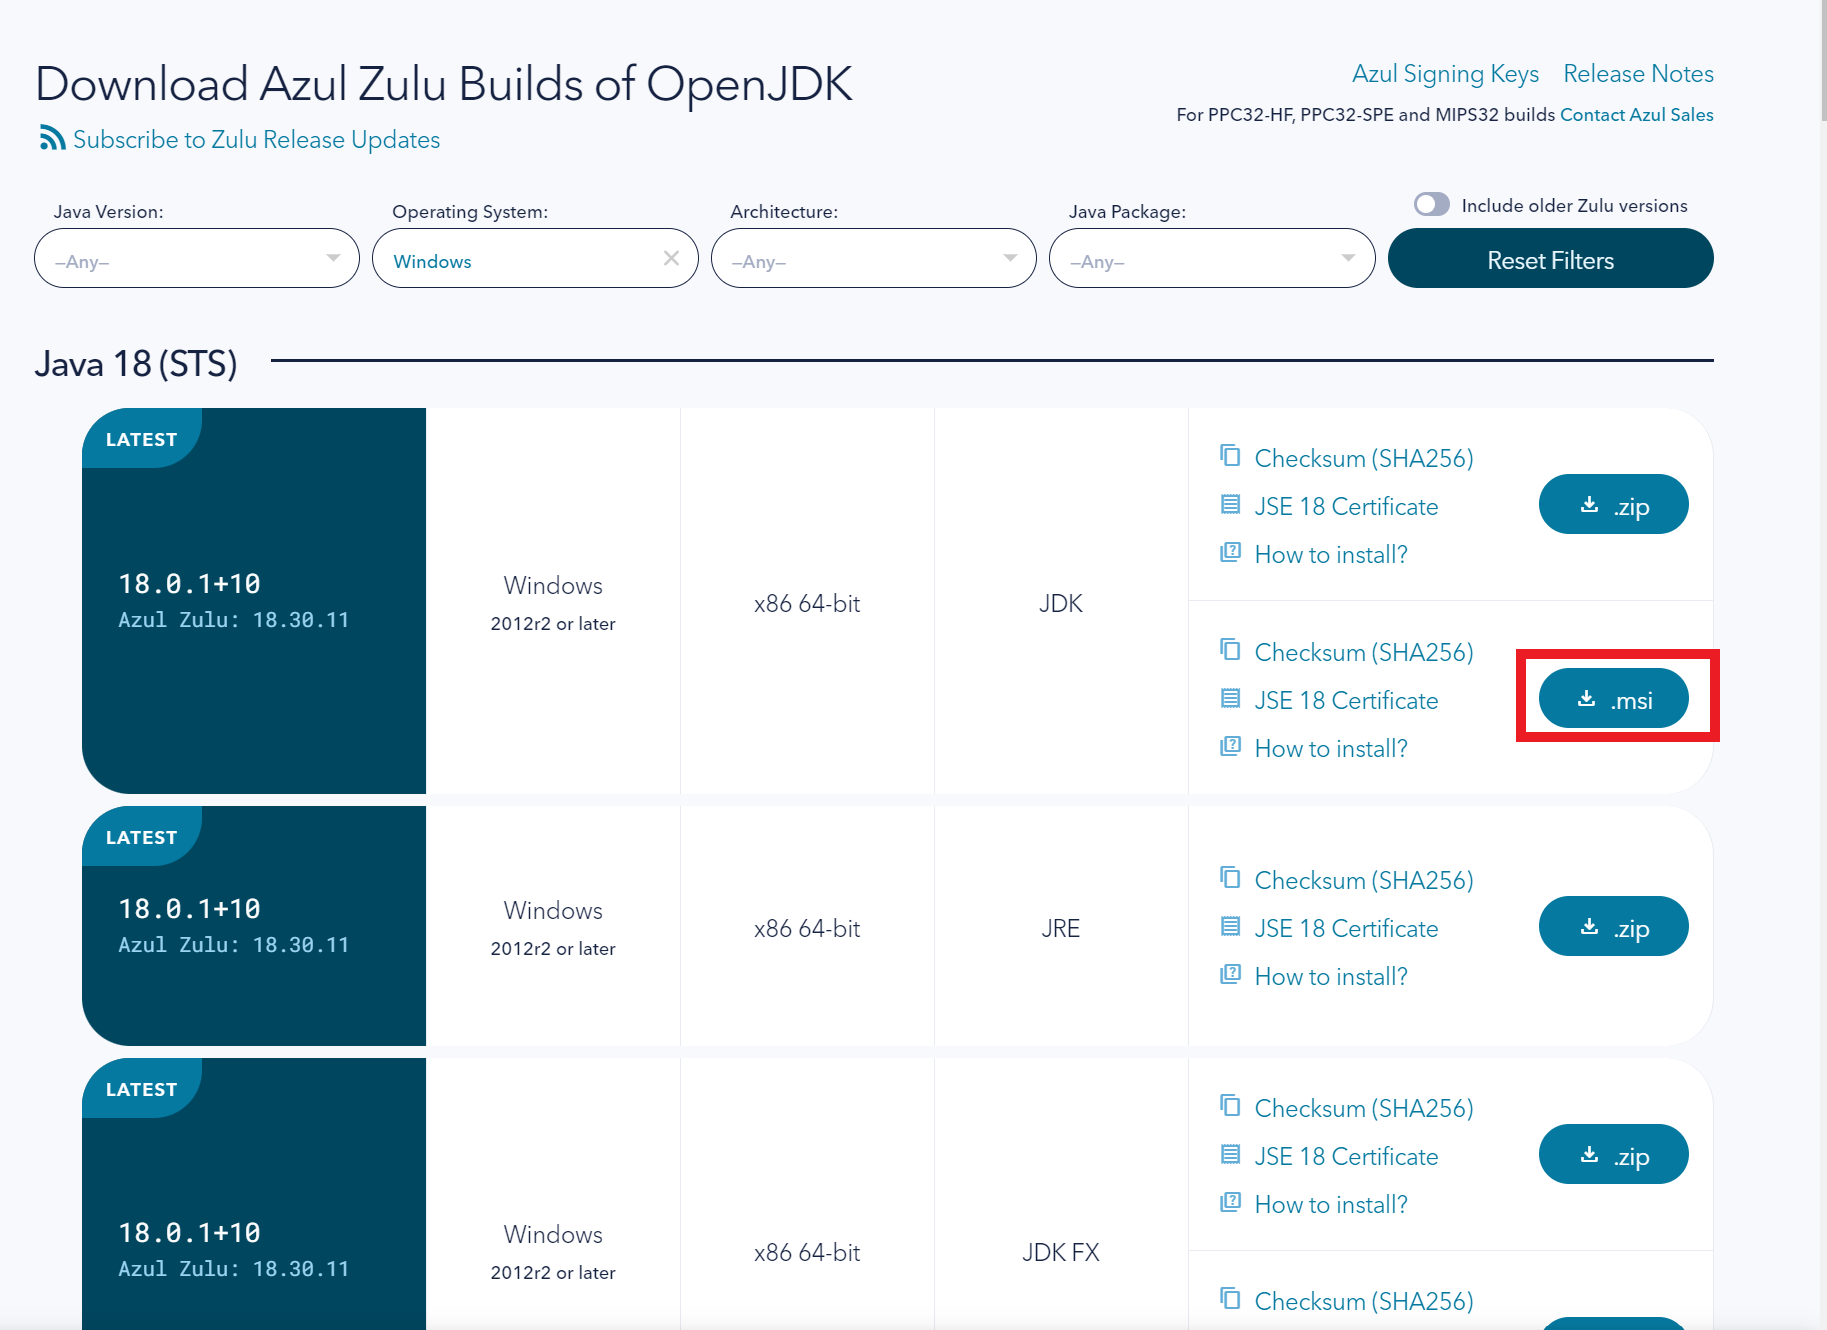This screenshot has height=1330, width=1827.
Task: Open the Java Package dropdown
Action: (1211, 259)
